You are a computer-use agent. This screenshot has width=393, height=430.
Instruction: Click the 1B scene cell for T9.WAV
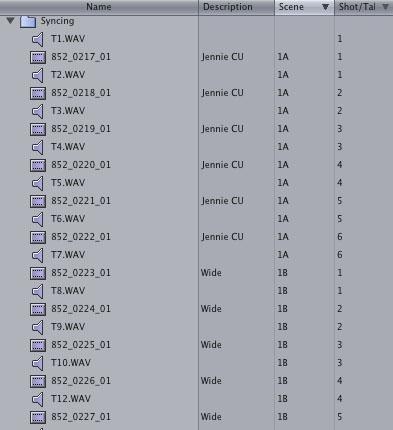pos(283,327)
